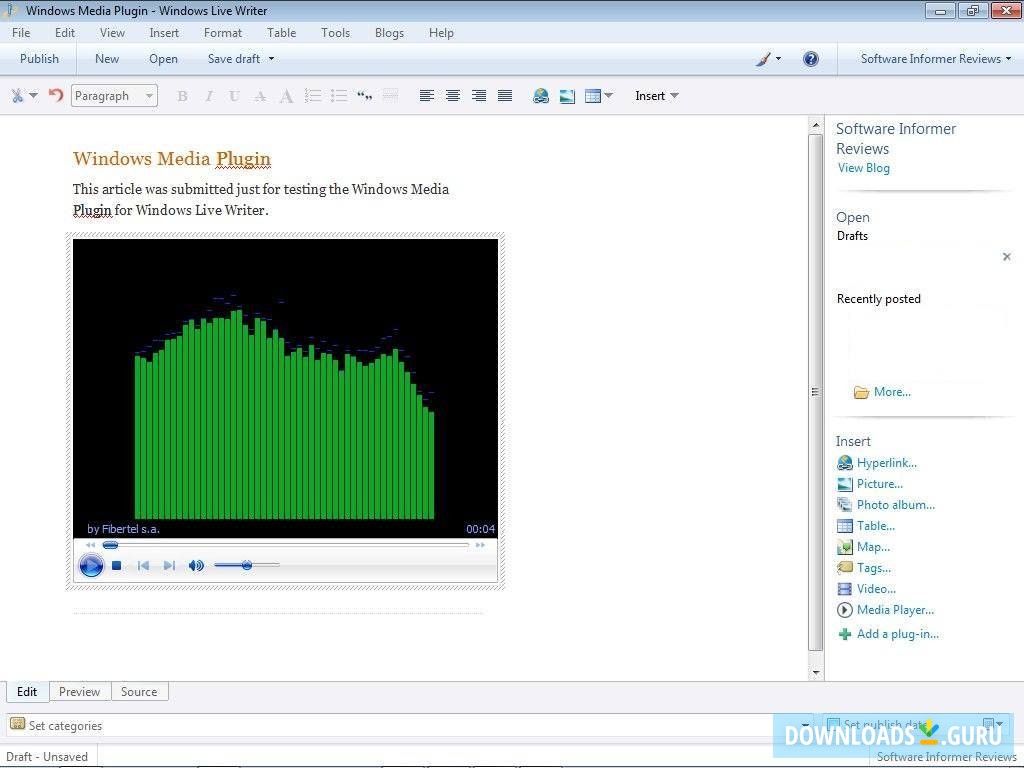
Task: Click the View Blog link
Action: coord(863,168)
